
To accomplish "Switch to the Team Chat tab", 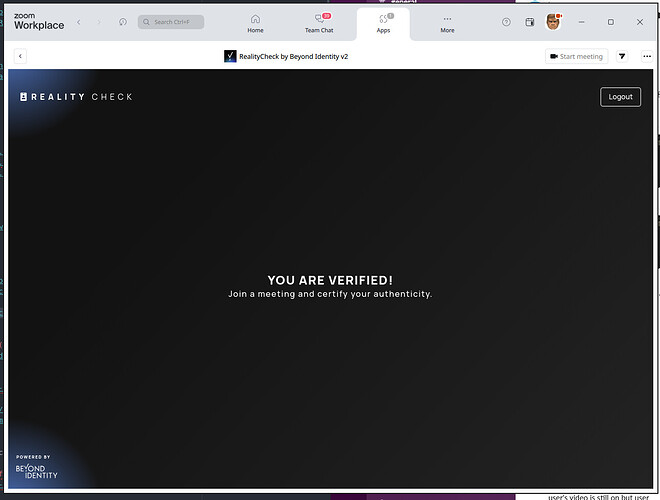I will [x=319, y=24].
